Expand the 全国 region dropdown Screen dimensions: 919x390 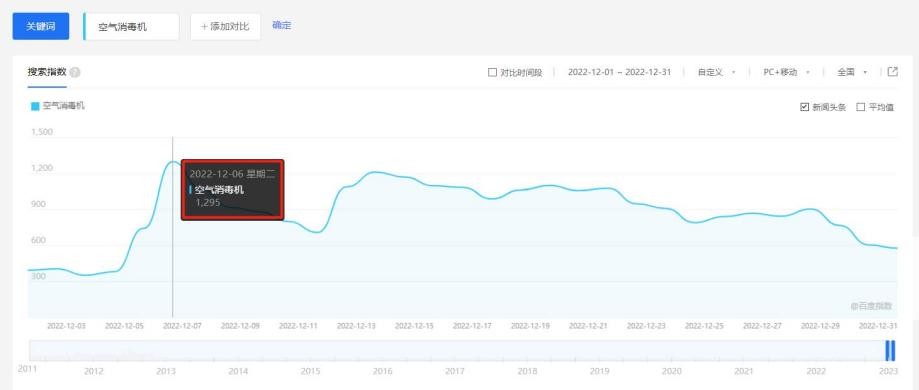[x=852, y=72]
